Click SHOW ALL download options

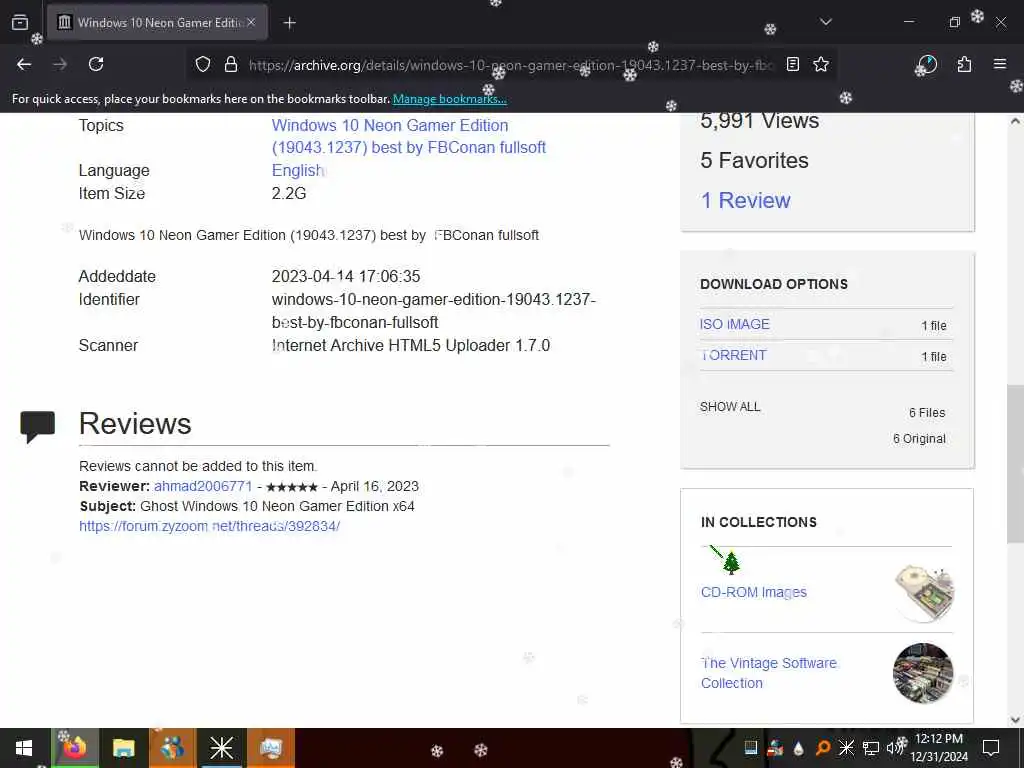click(730, 407)
